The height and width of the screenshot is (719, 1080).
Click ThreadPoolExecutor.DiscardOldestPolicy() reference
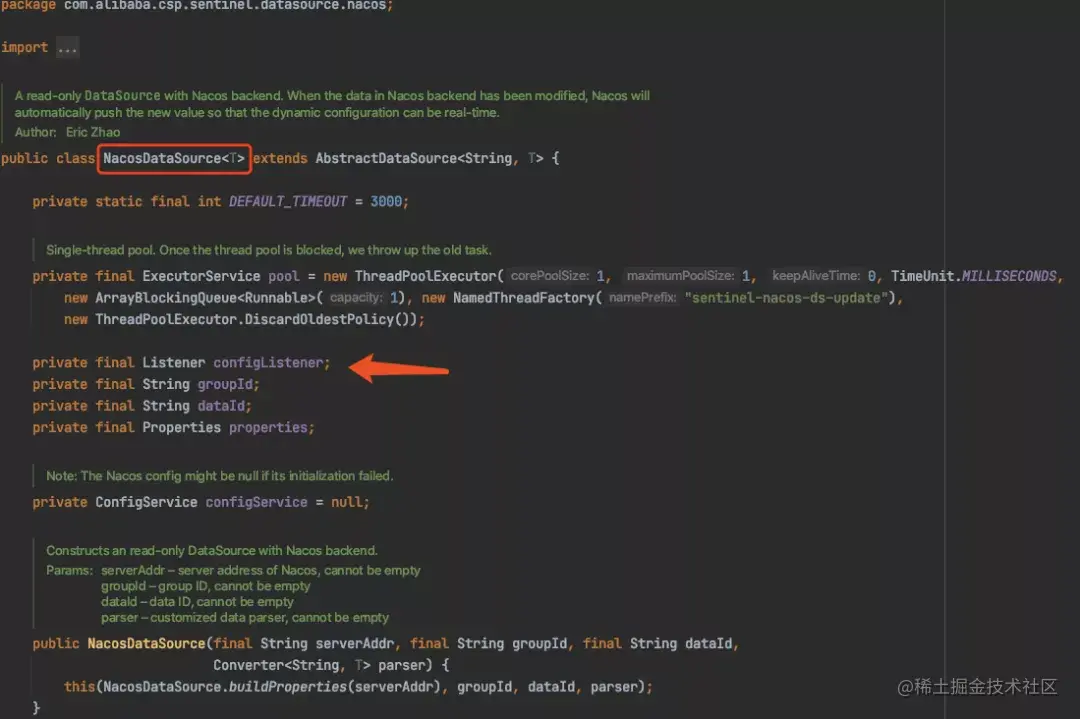coord(255,320)
